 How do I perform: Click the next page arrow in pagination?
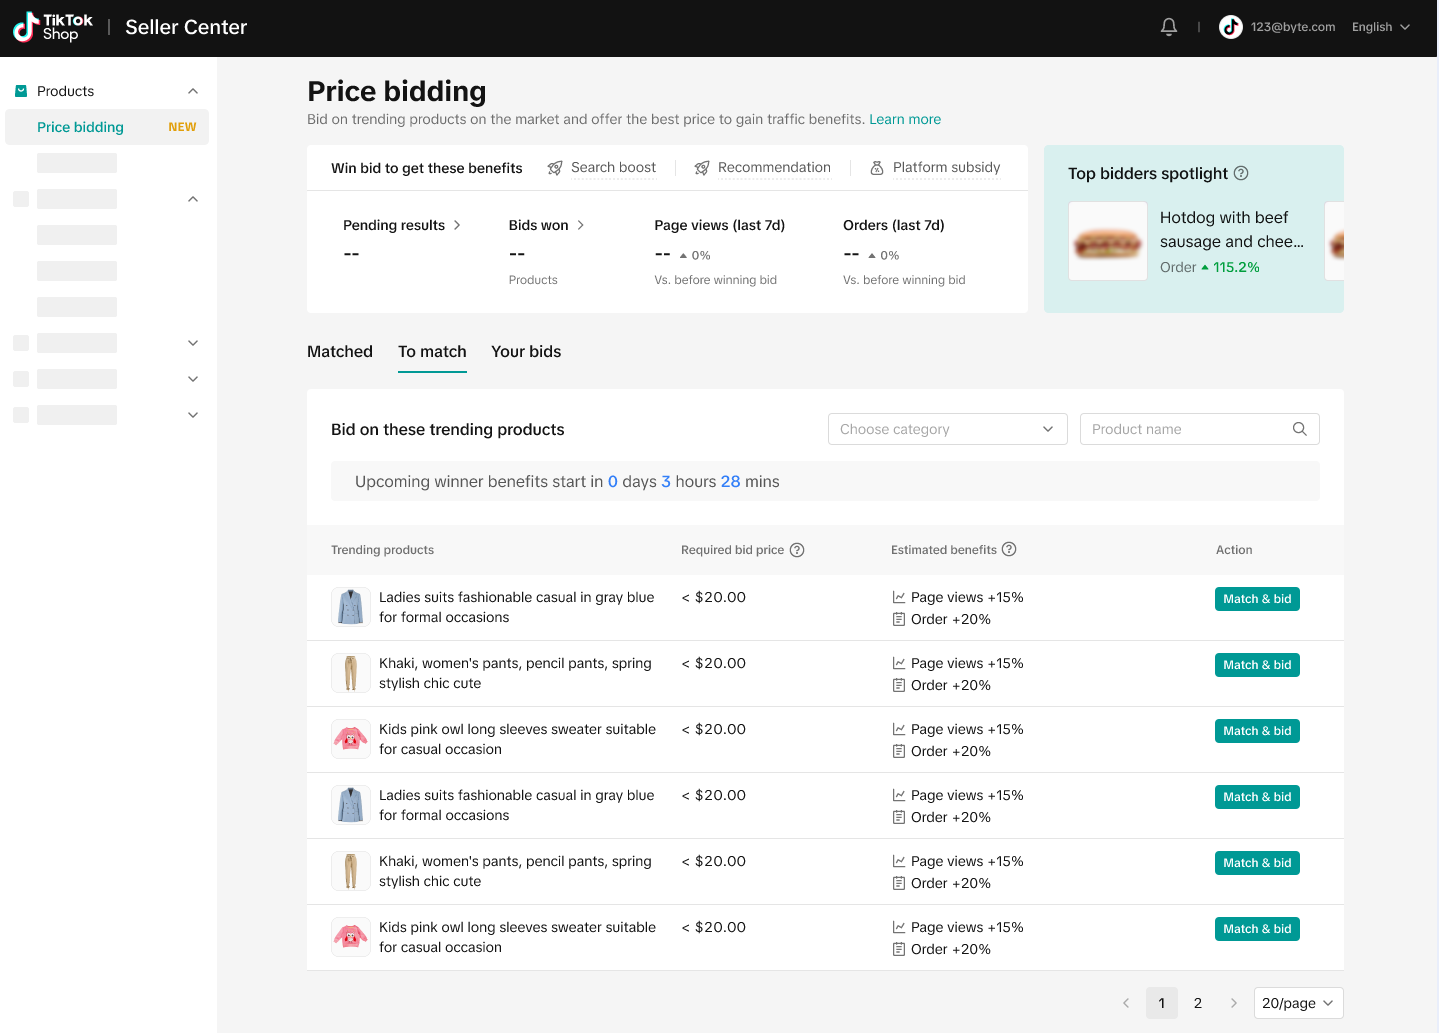click(x=1233, y=1003)
